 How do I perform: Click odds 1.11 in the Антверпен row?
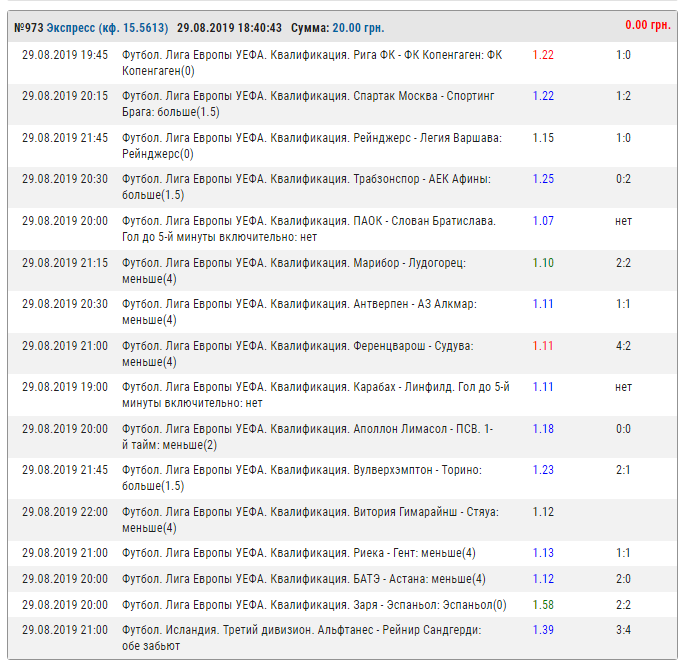pos(543,304)
